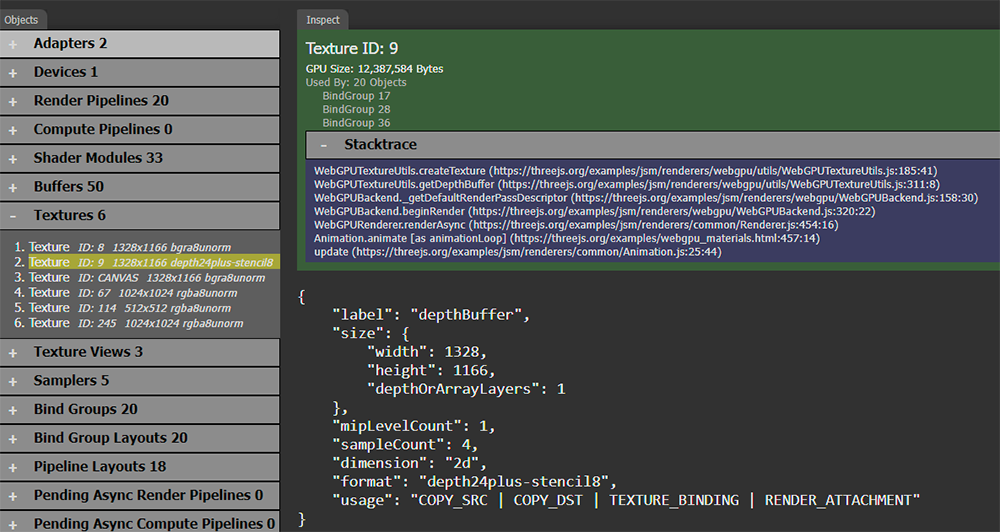Click the WebGPURenderer.renderAsync stack frame
Image resolution: width=1000 pixels, height=532 pixels.
(576, 225)
